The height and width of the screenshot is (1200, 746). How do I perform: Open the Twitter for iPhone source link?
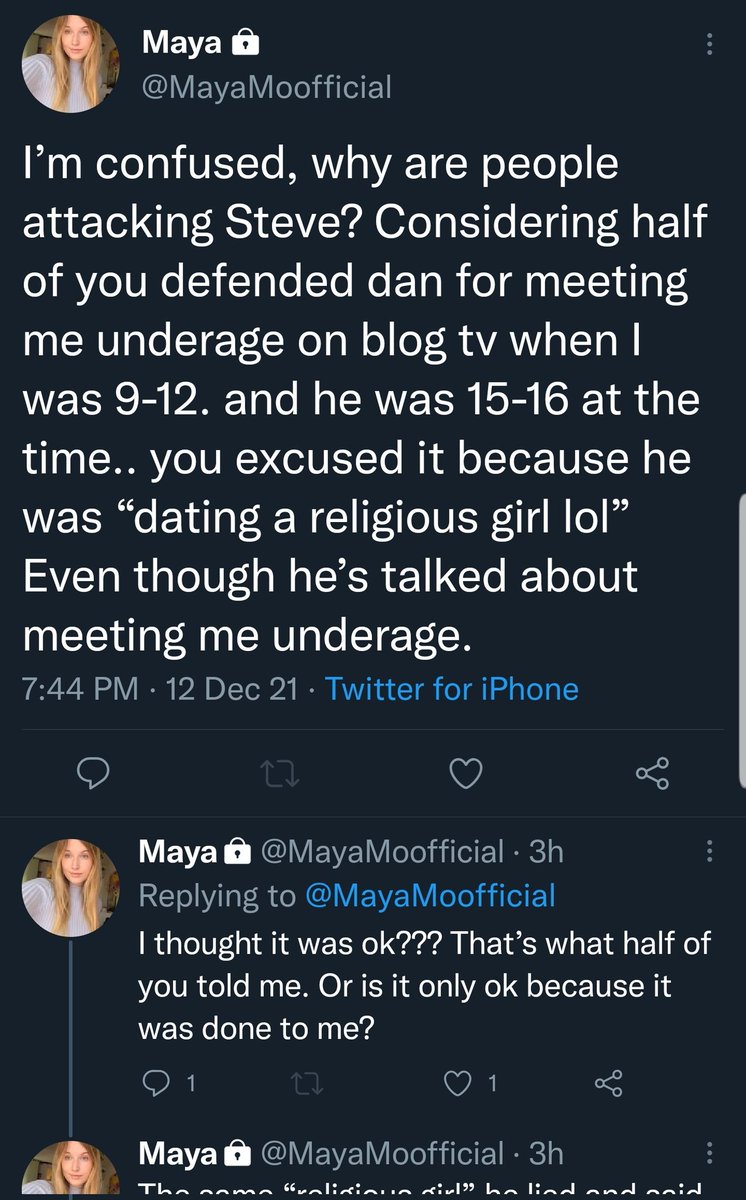[452, 688]
